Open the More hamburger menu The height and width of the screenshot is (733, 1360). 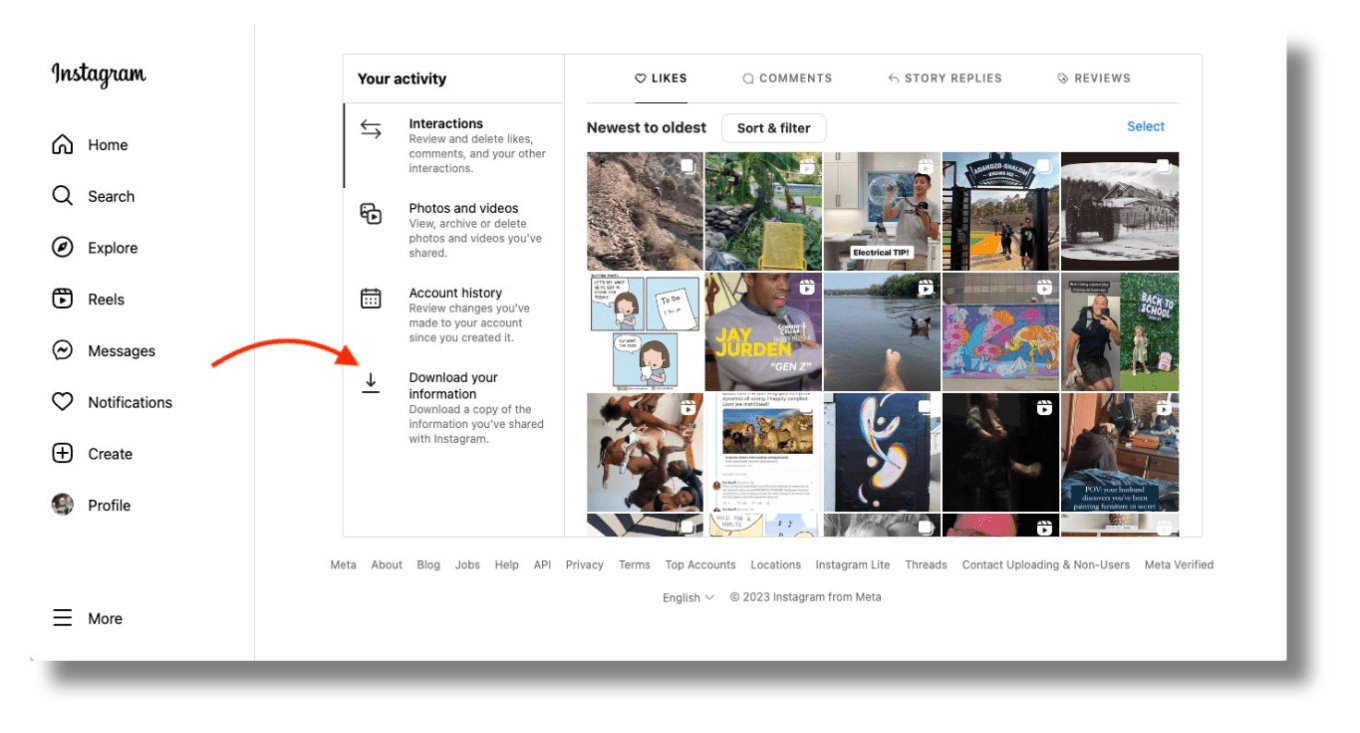coord(62,618)
